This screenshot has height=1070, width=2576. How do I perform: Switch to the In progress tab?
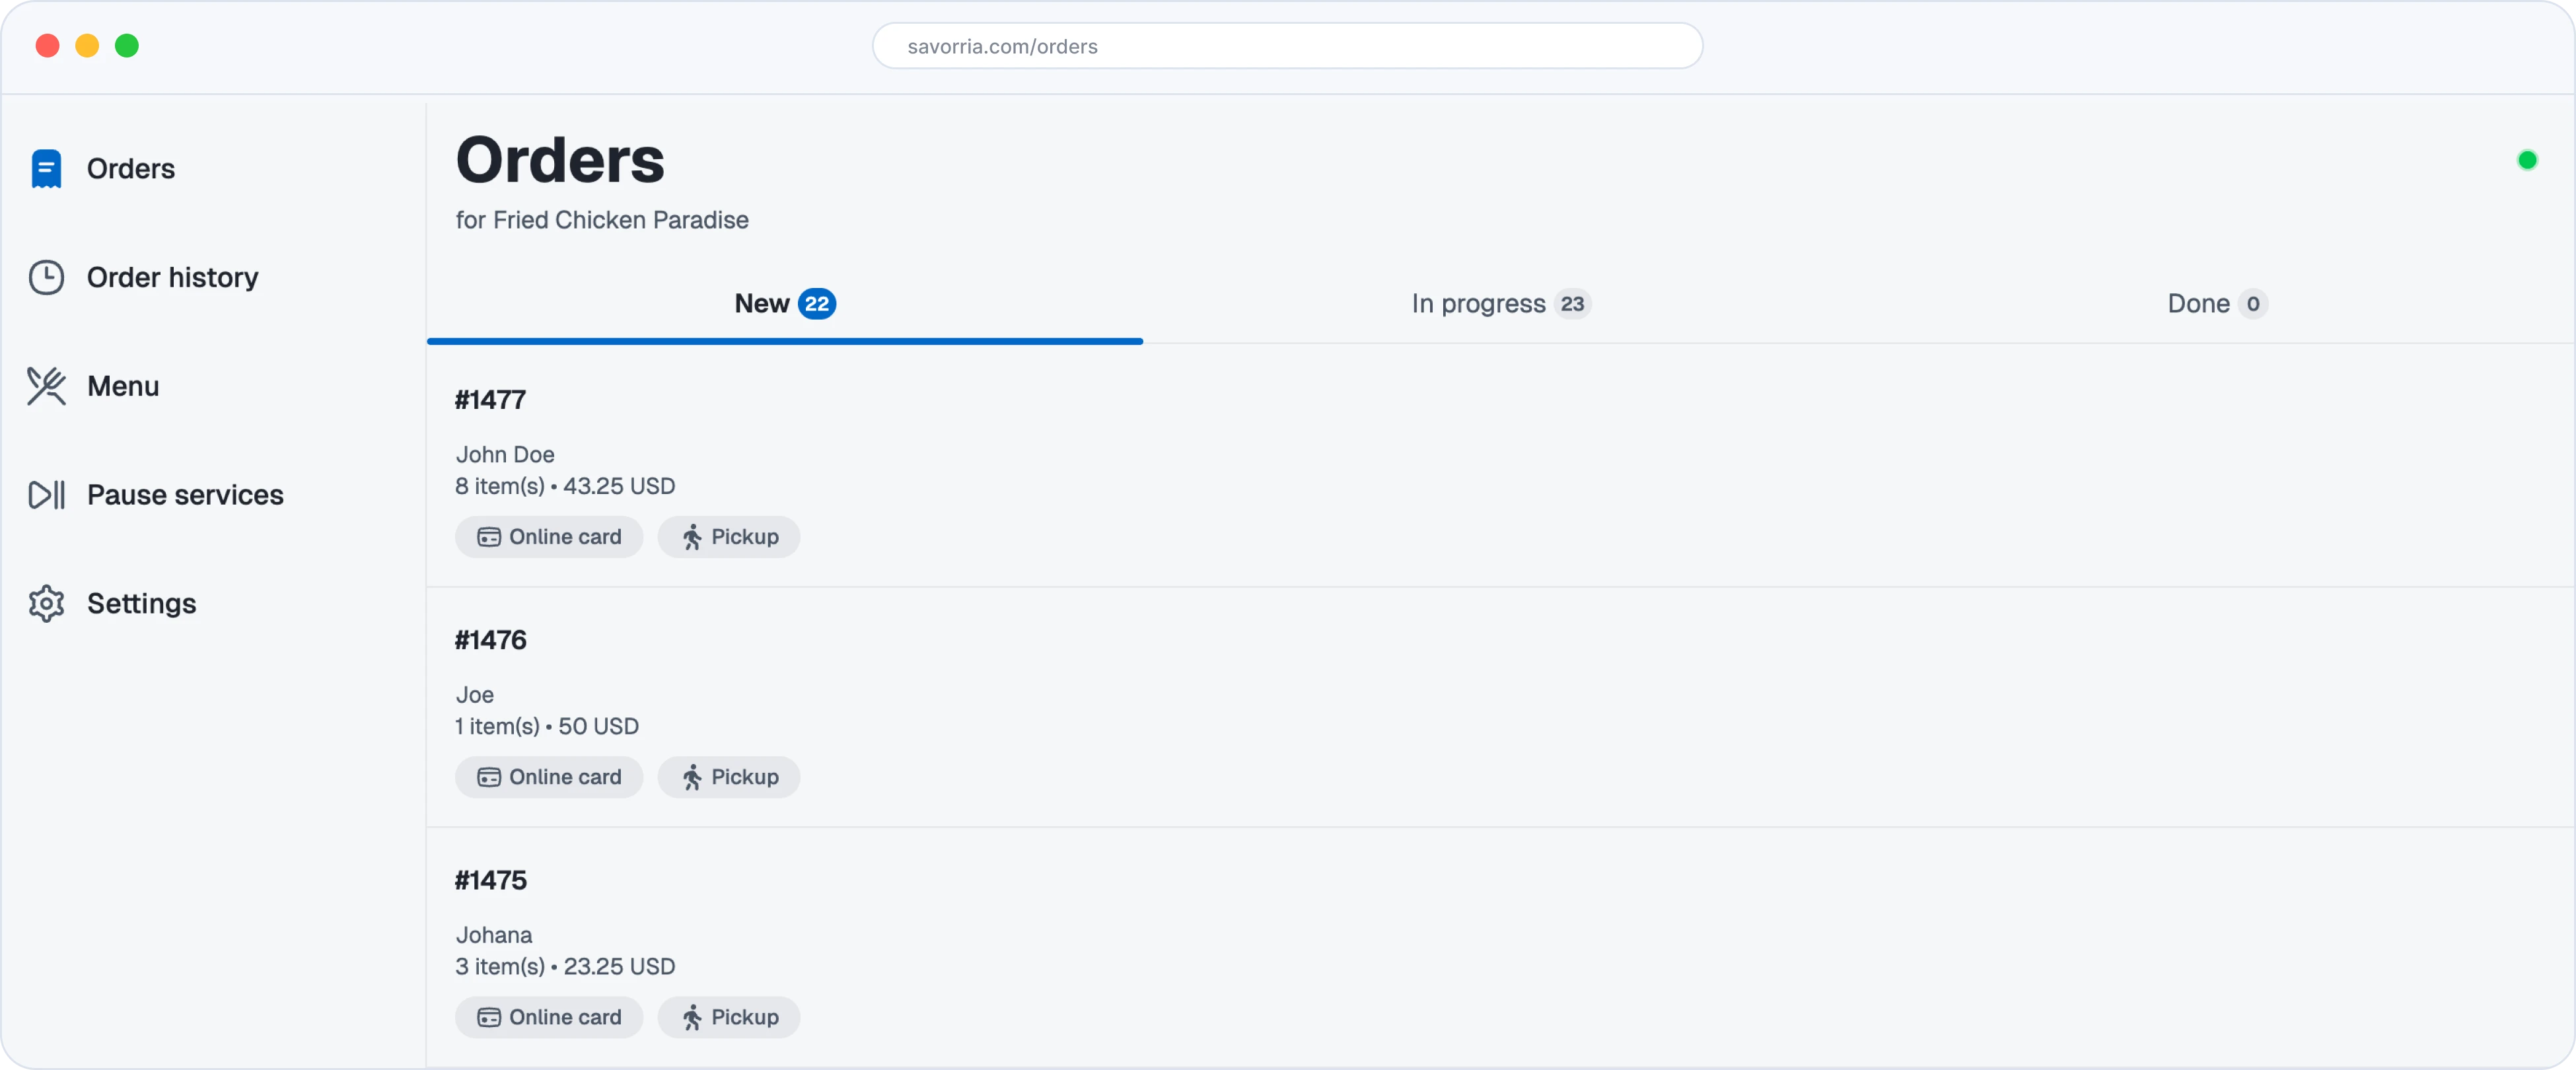tap(1500, 303)
